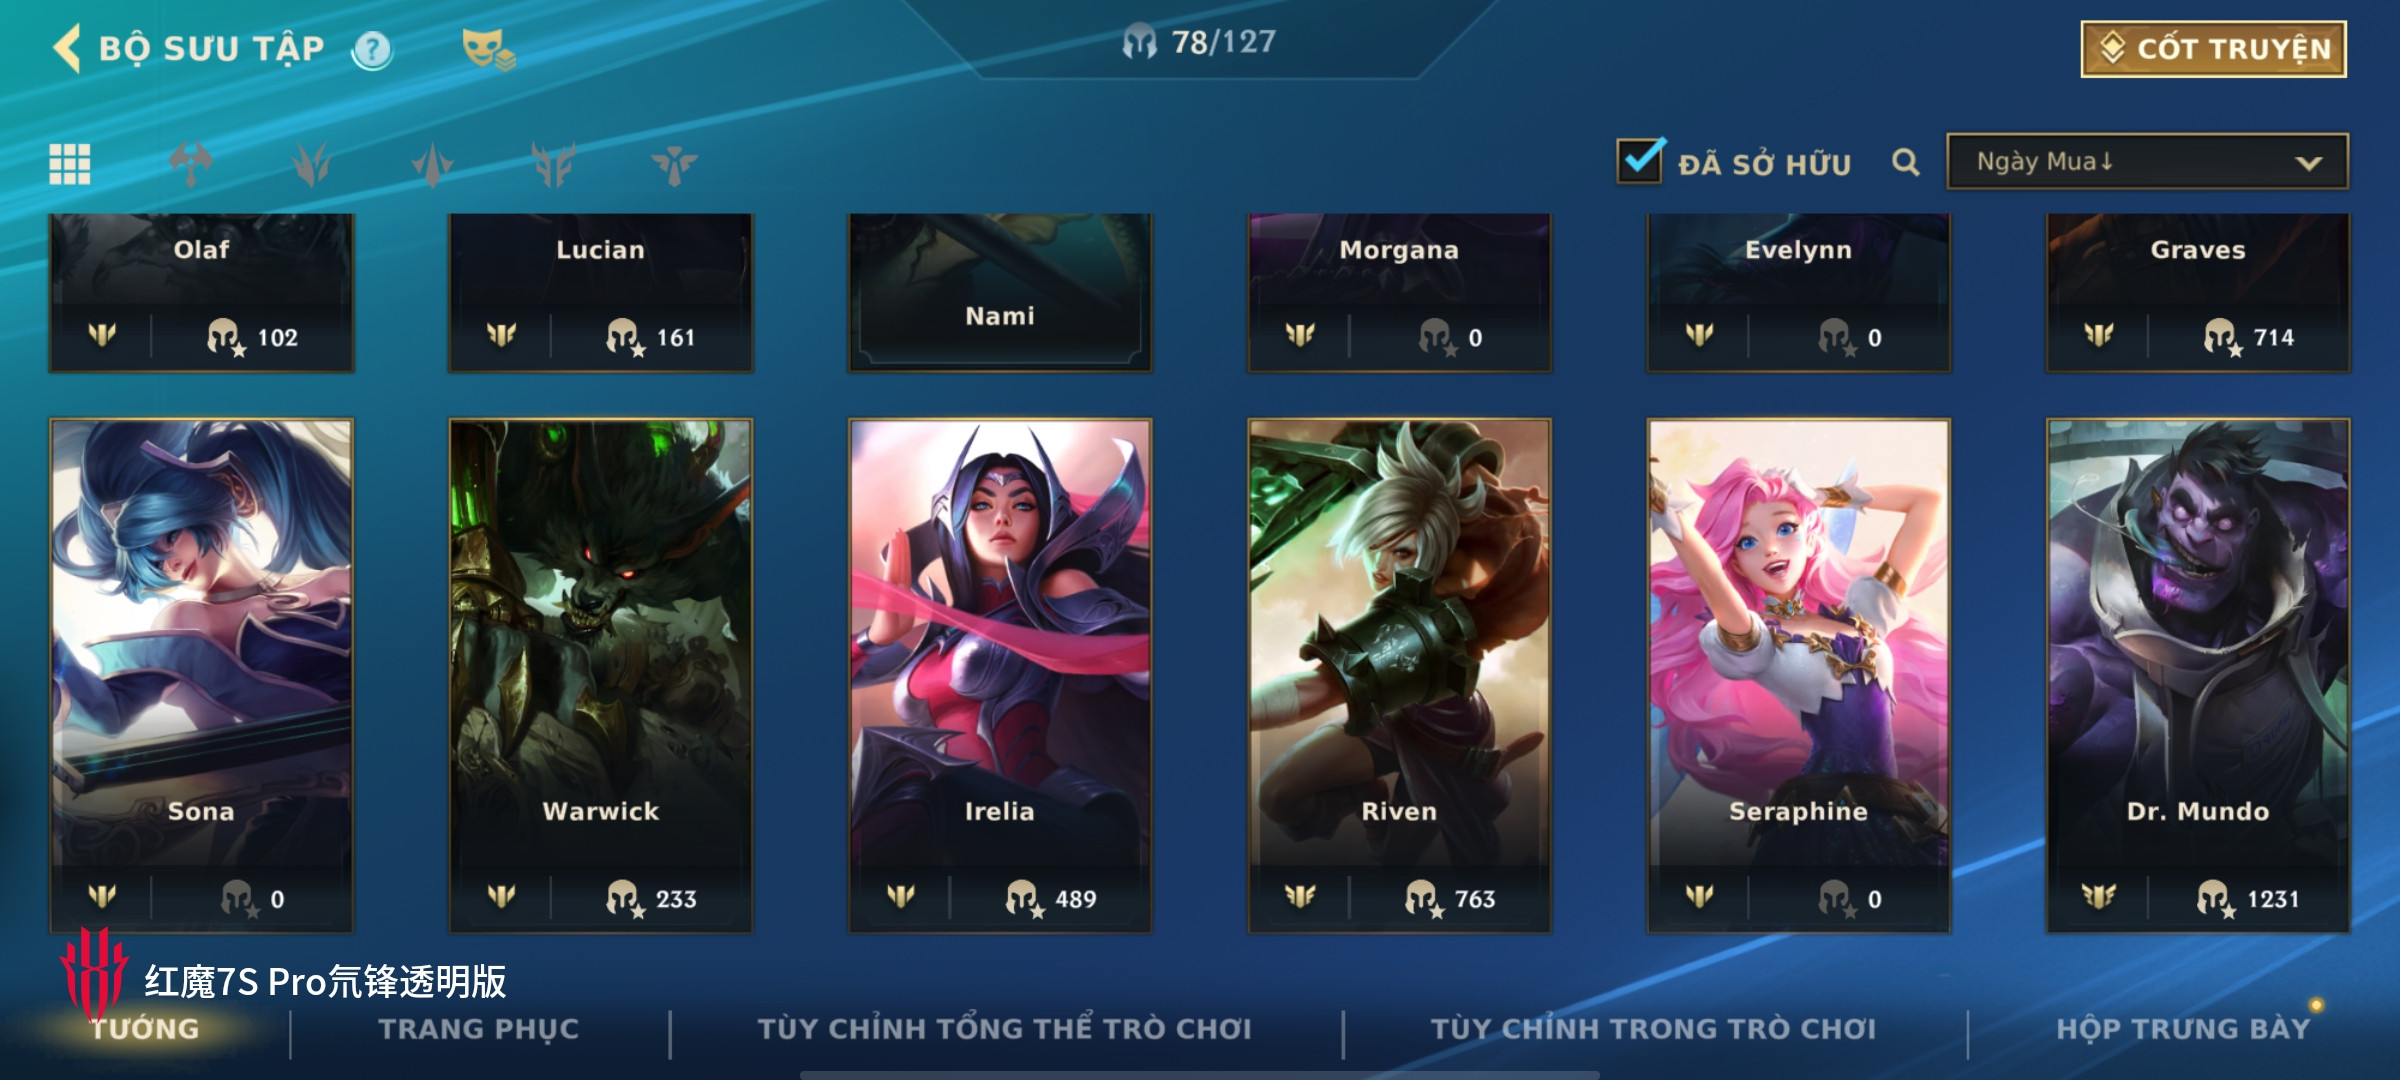Filter champions by the mage role icon
This screenshot has height=1080, width=2400.
(433, 164)
